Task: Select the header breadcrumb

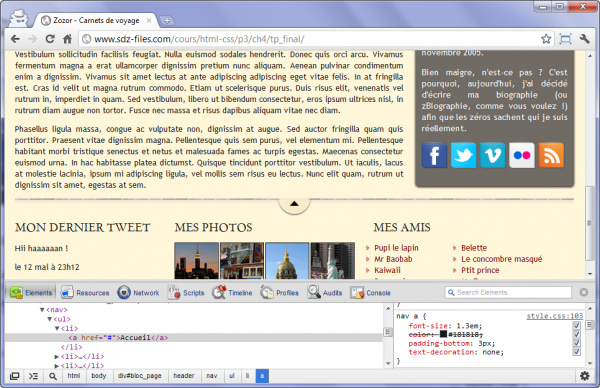Action: tap(184, 376)
